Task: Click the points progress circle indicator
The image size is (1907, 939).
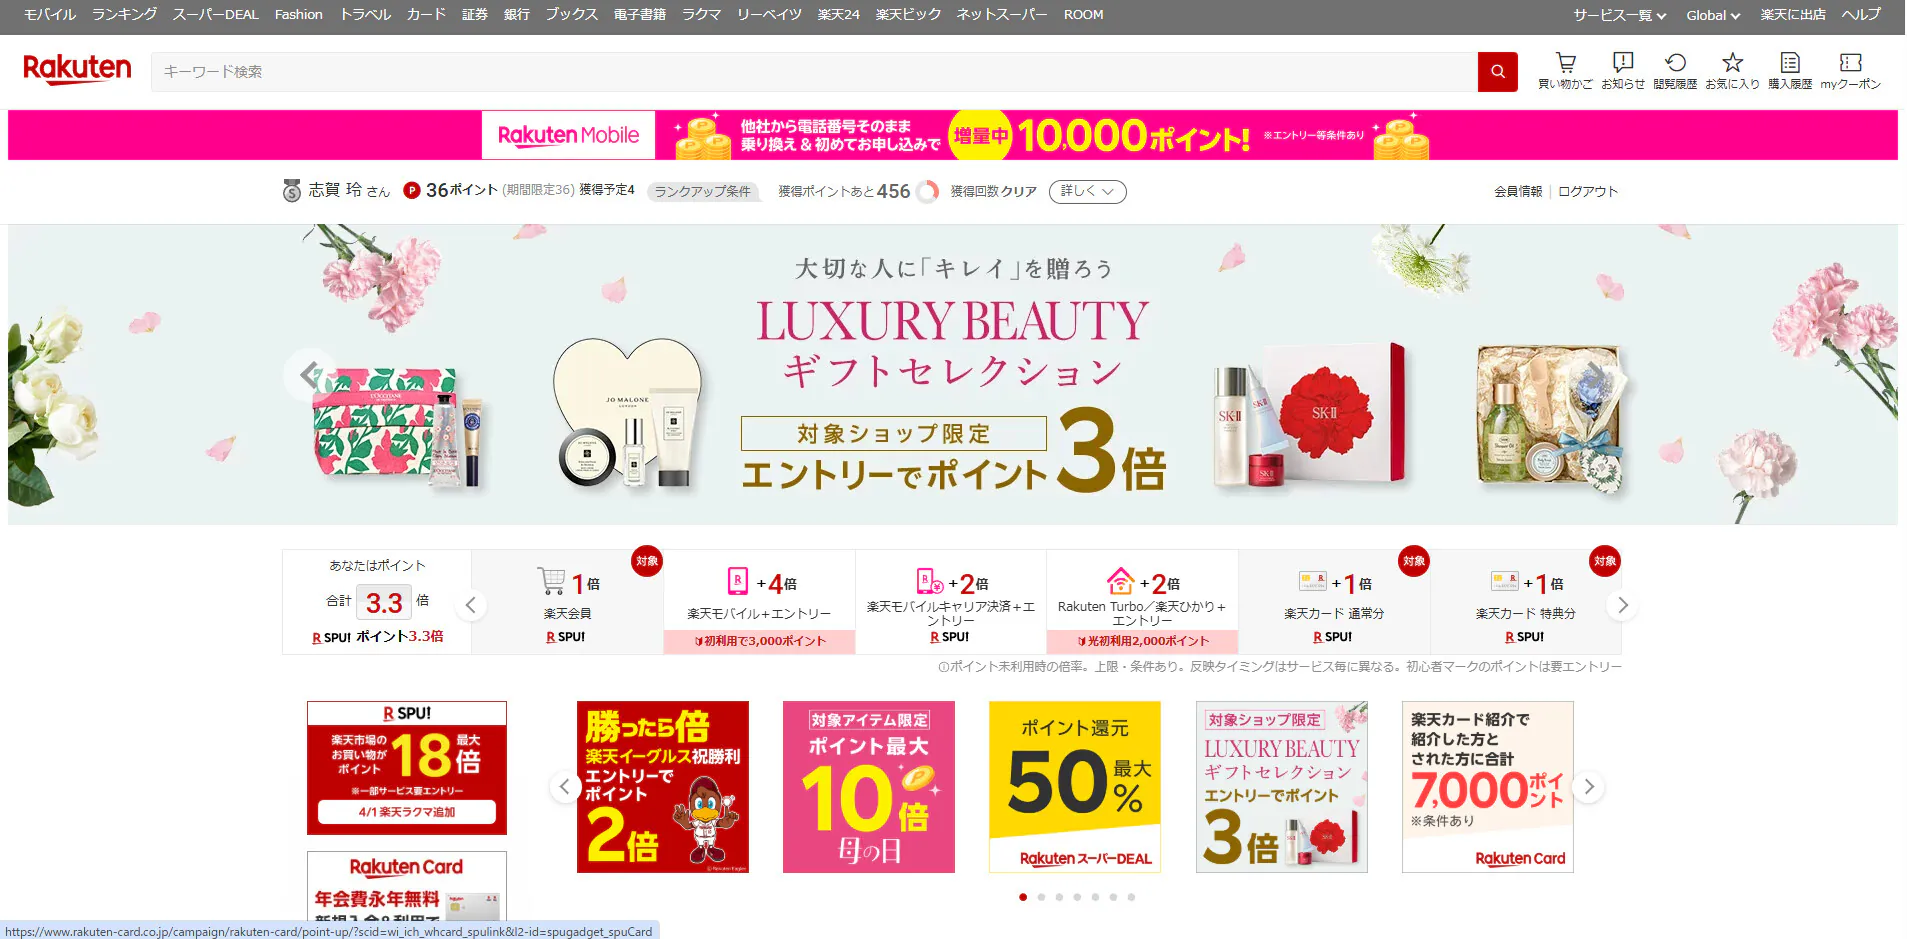Action: (x=928, y=191)
